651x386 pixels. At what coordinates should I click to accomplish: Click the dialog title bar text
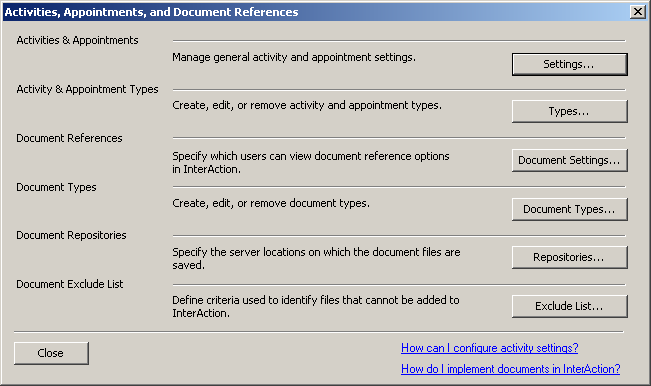tap(152, 12)
